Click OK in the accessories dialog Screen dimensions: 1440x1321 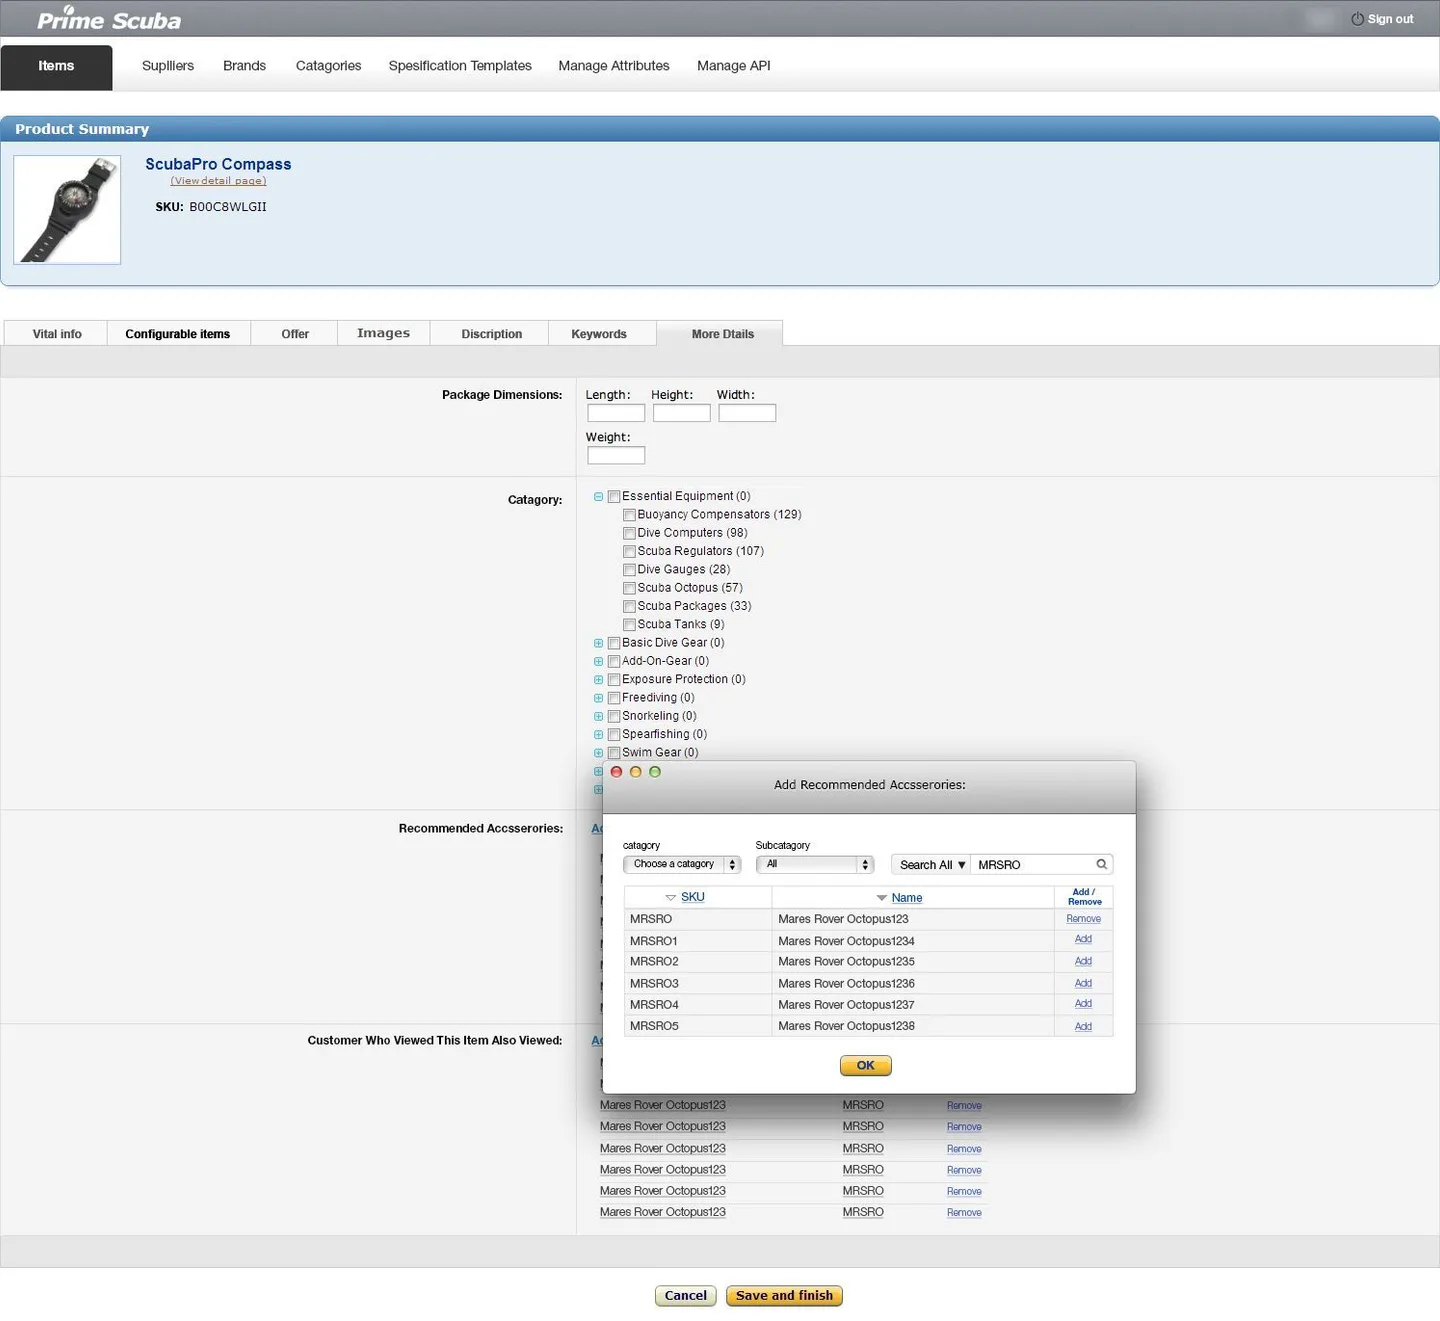[x=866, y=1066]
